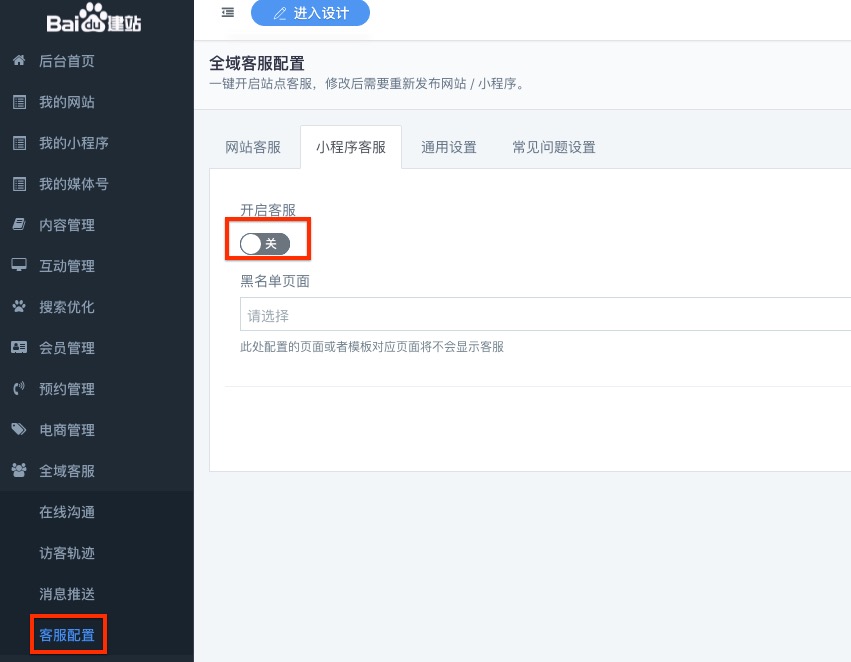This screenshot has height=662, width=851.
Task: Go to 访客轨迹 submenu item
Action: [67, 553]
